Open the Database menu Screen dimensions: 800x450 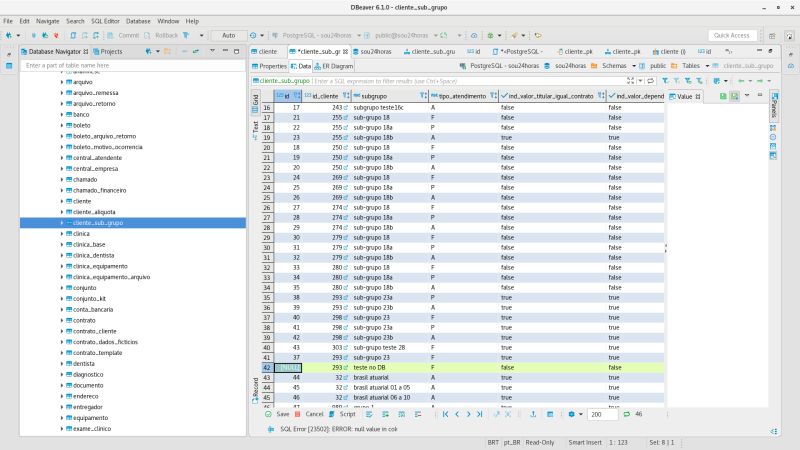tap(138, 21)
